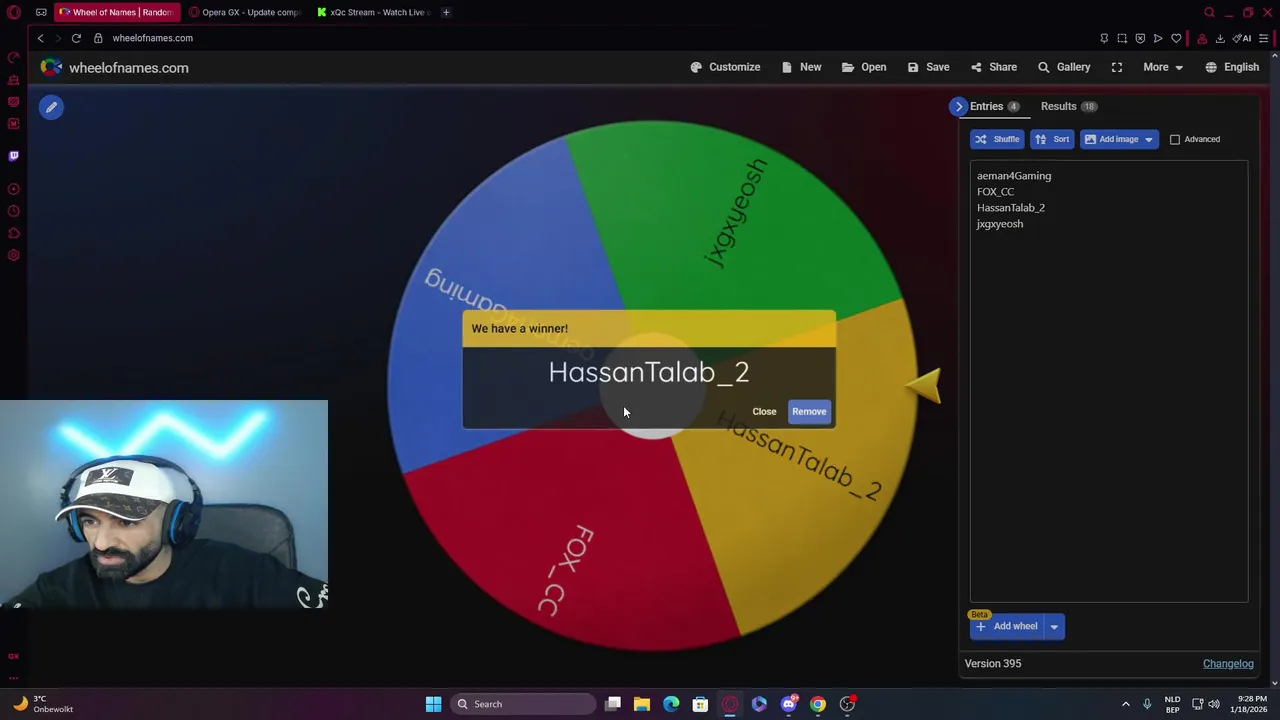
Task: Click the Opera GX menu logo
Action: point(14,12)
